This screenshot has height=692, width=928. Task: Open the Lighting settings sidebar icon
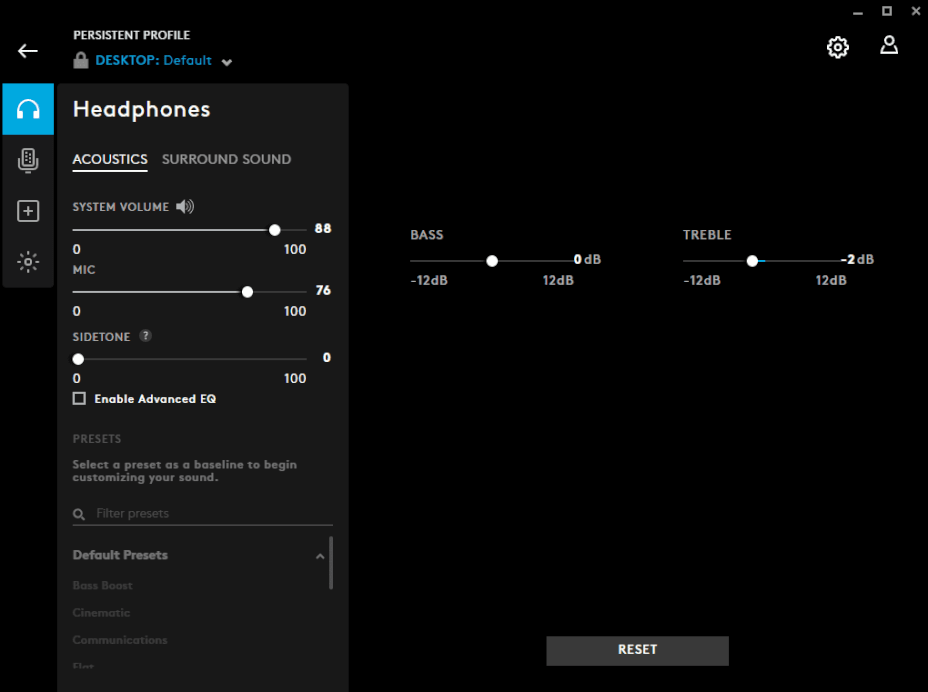click(x=27, y=262)
